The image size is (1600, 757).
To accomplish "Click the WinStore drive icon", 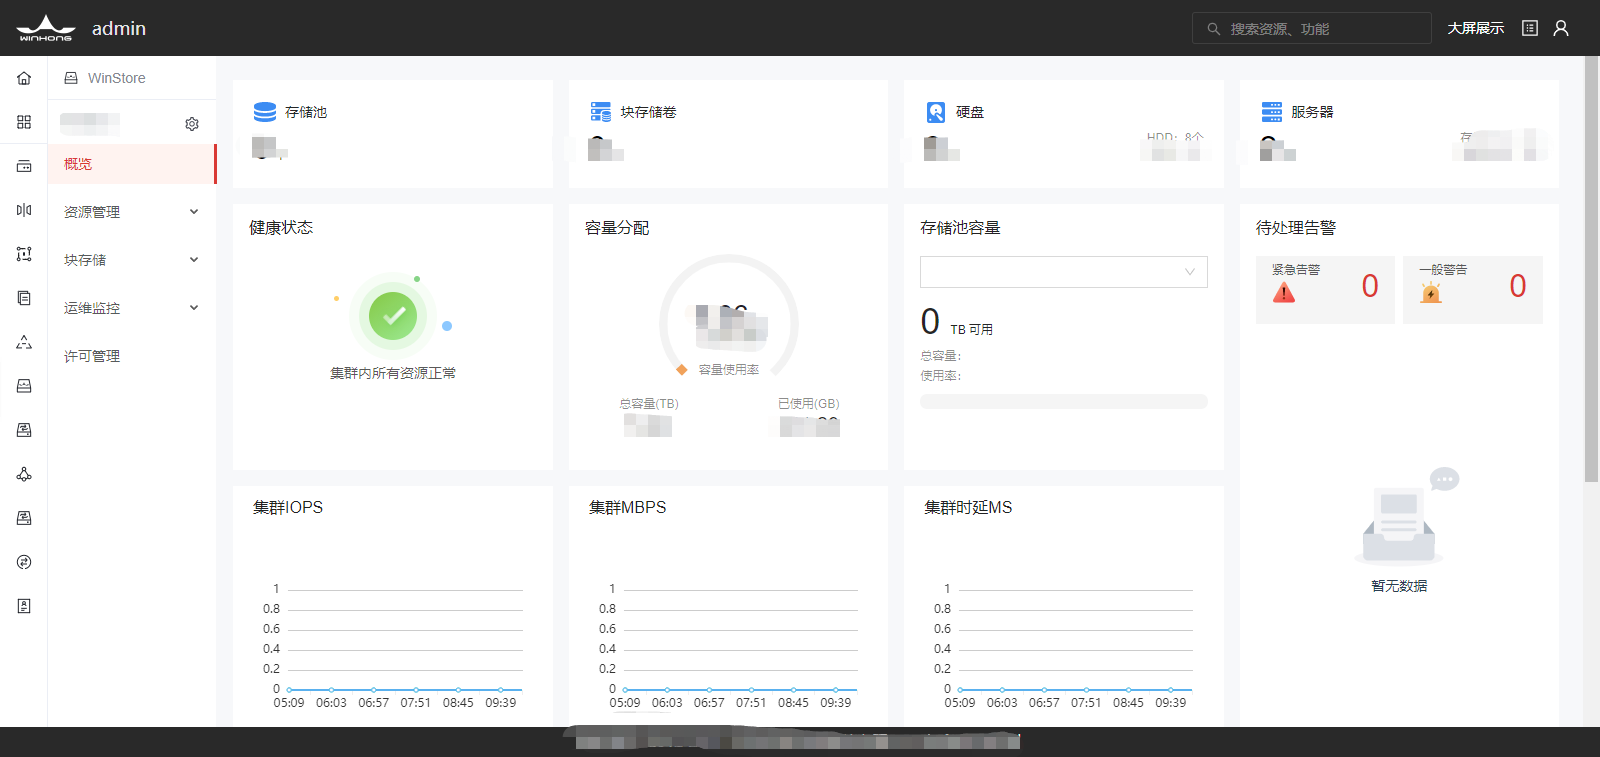I will (71, 78).
